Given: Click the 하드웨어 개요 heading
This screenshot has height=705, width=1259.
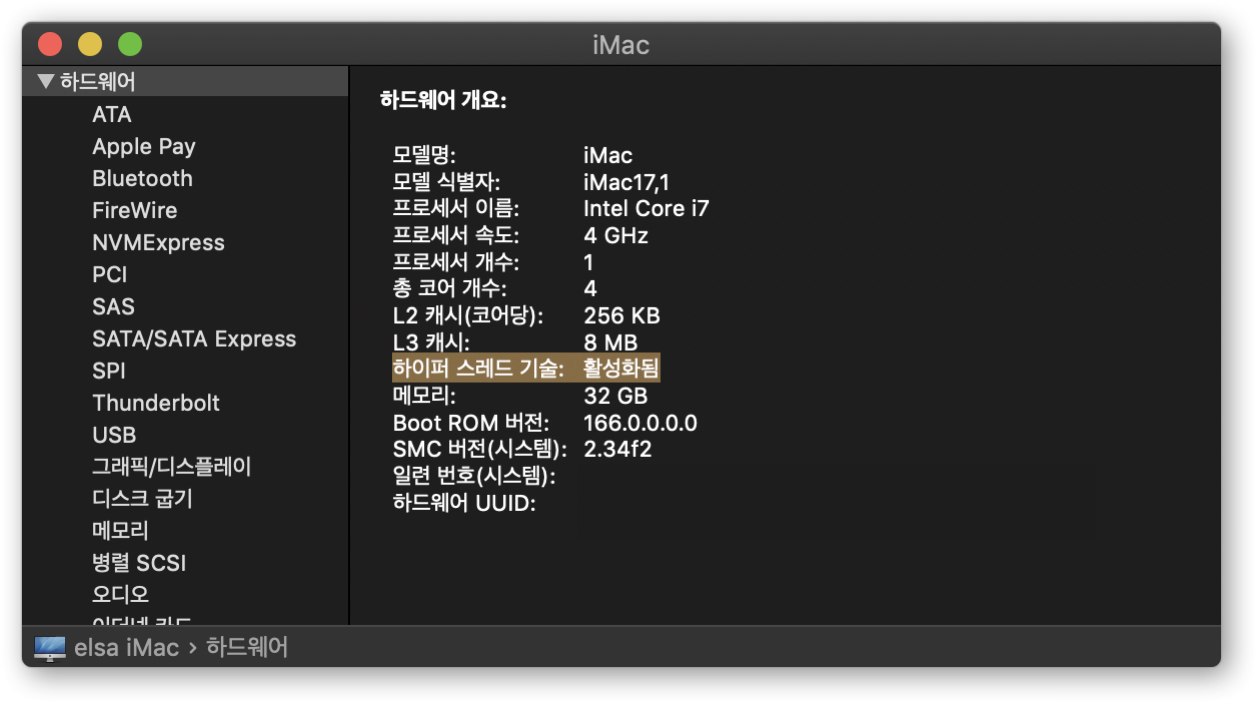Looking at the screenshot, I should coord(443,100).
